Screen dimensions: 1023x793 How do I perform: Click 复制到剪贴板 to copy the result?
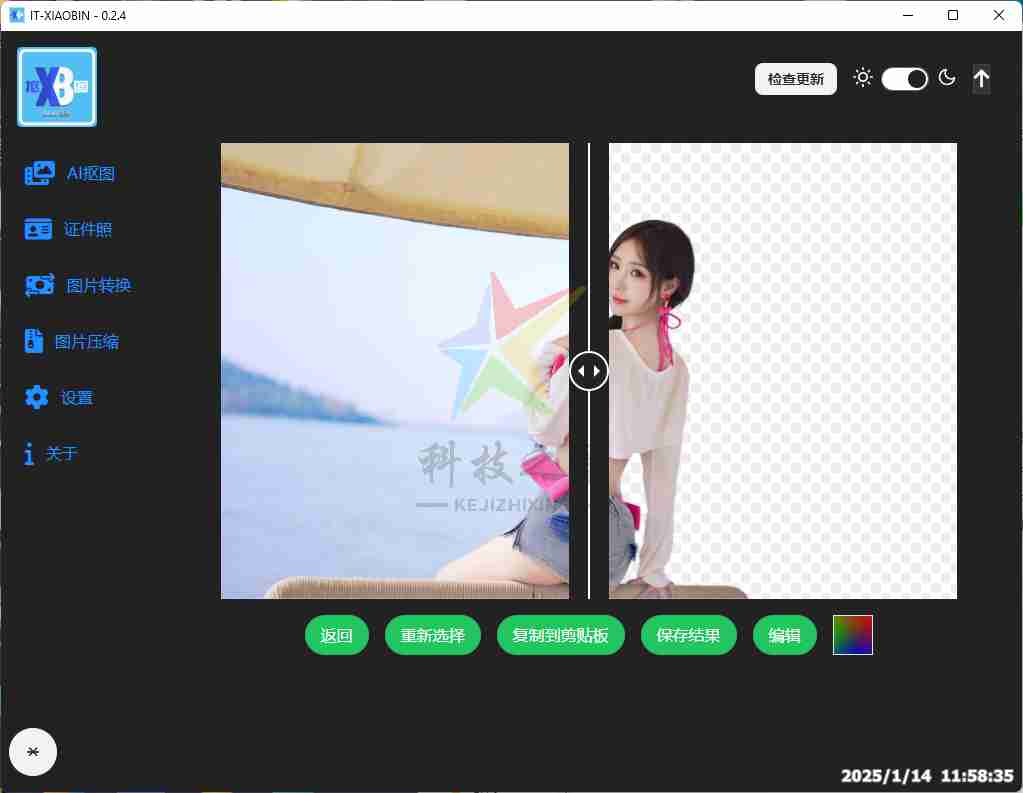pos(560,636)
